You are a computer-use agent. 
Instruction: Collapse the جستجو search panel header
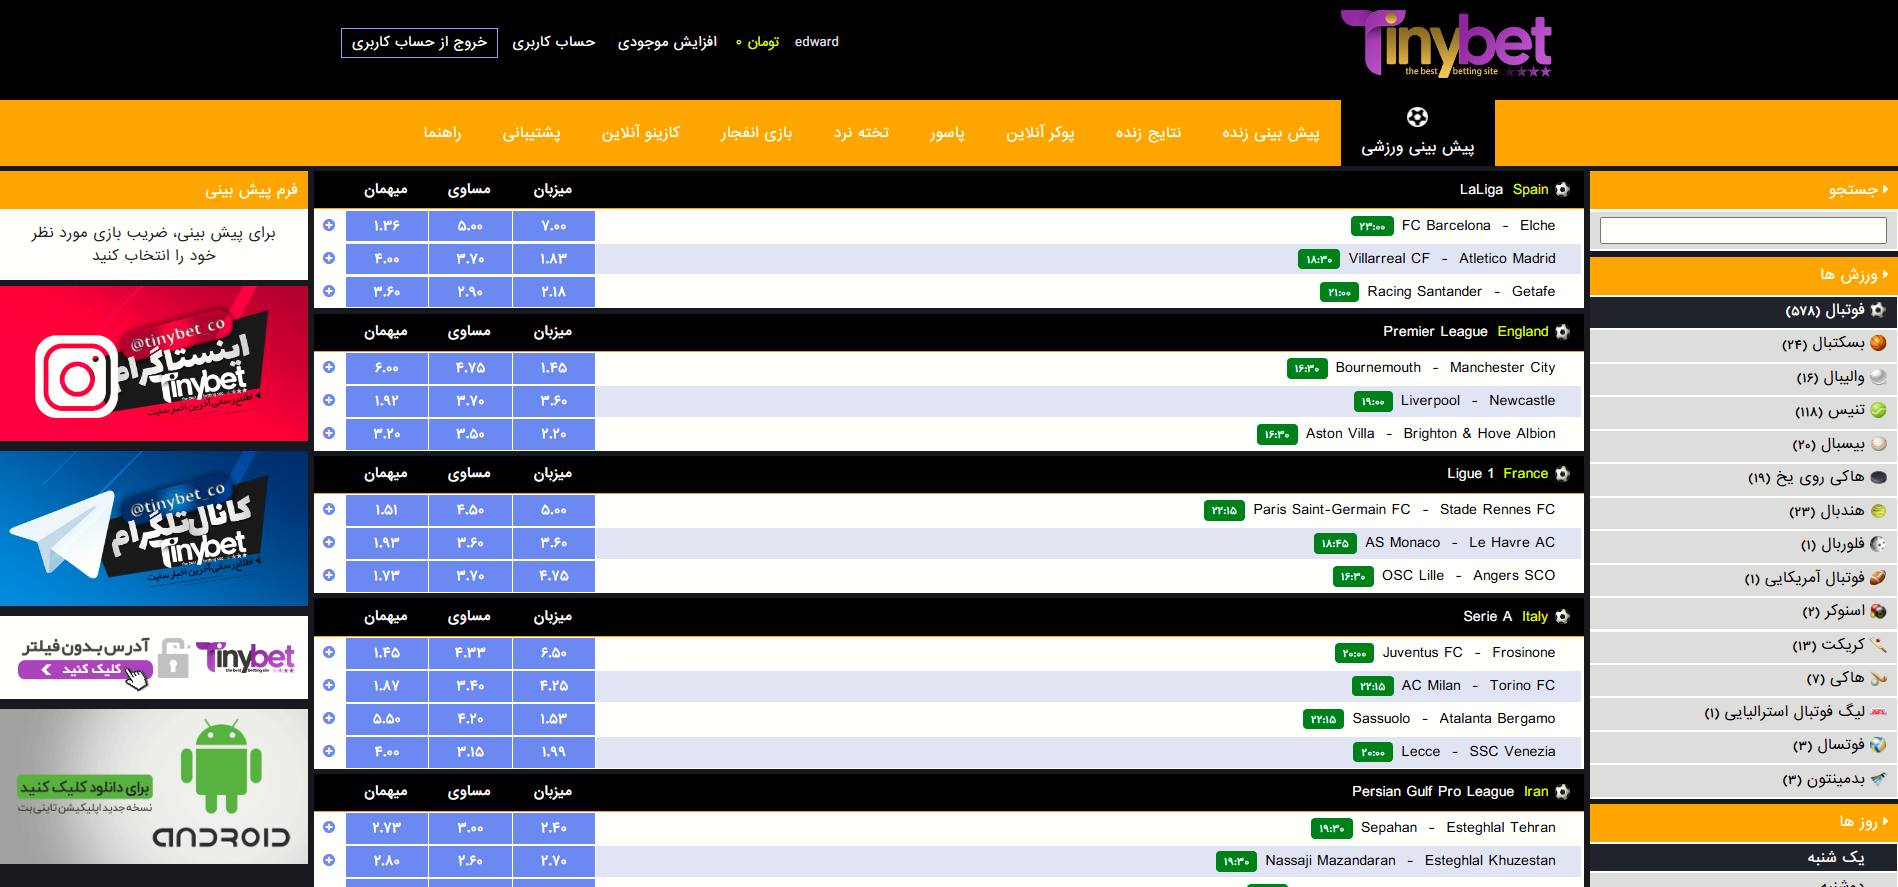(x=1743, y=189)
